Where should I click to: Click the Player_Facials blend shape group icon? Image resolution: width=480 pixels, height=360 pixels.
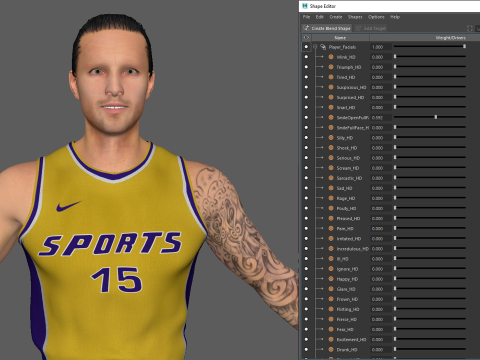(323, 47)
